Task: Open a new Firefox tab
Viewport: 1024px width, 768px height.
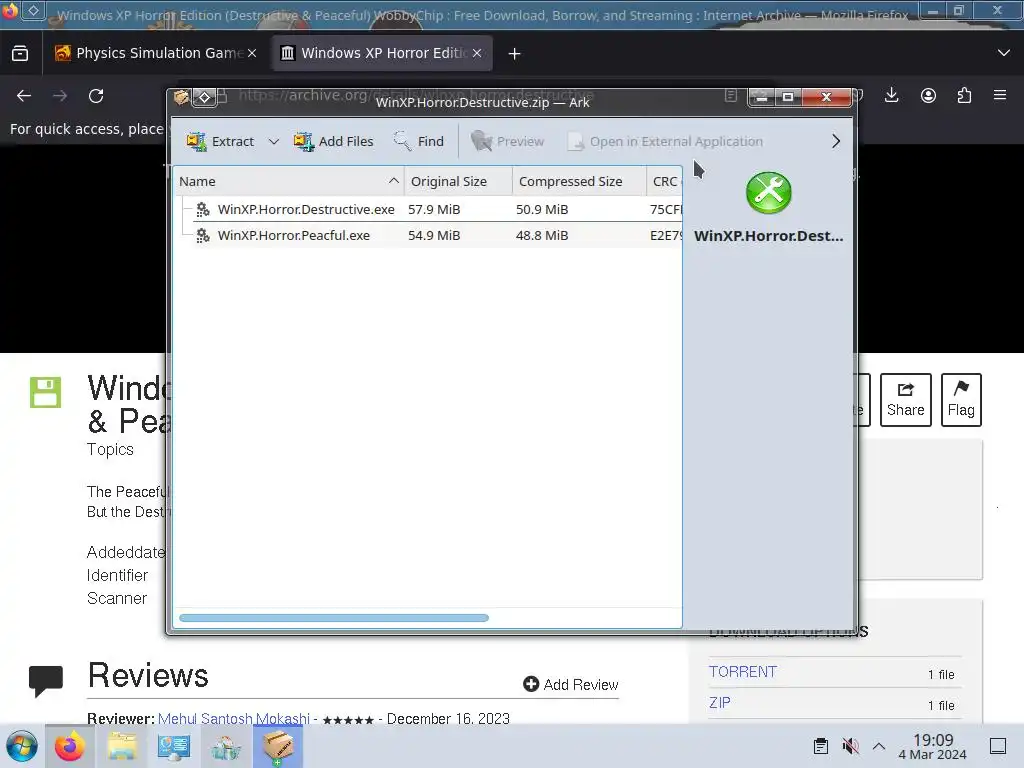Action: pos(515,54)
